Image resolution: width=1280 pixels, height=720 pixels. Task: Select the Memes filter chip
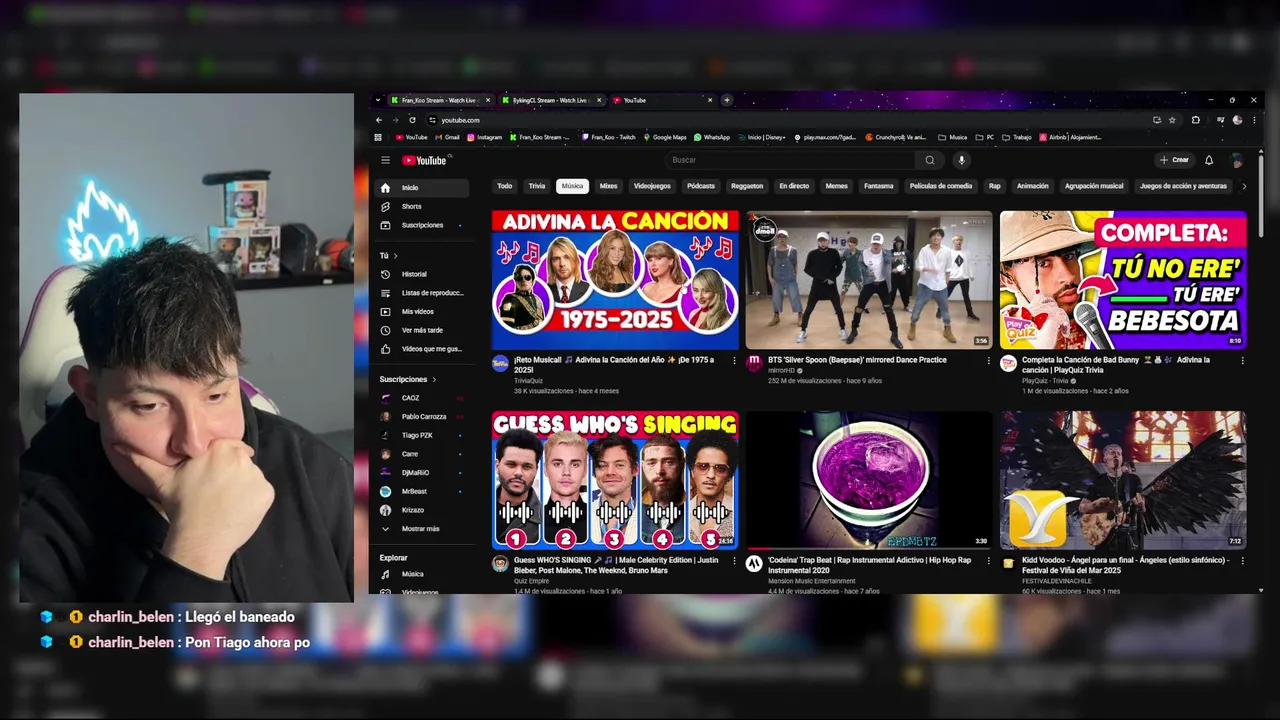pos(836,186)
